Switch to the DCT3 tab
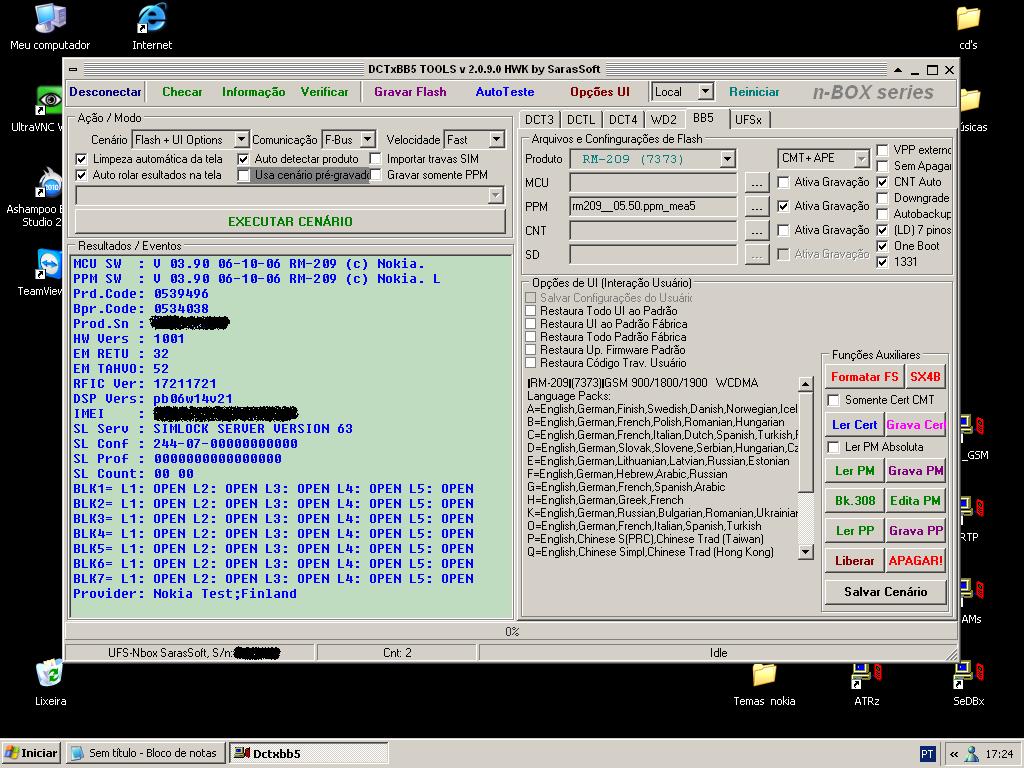The width and height of the screenshot is (1024, 768). 539,120
